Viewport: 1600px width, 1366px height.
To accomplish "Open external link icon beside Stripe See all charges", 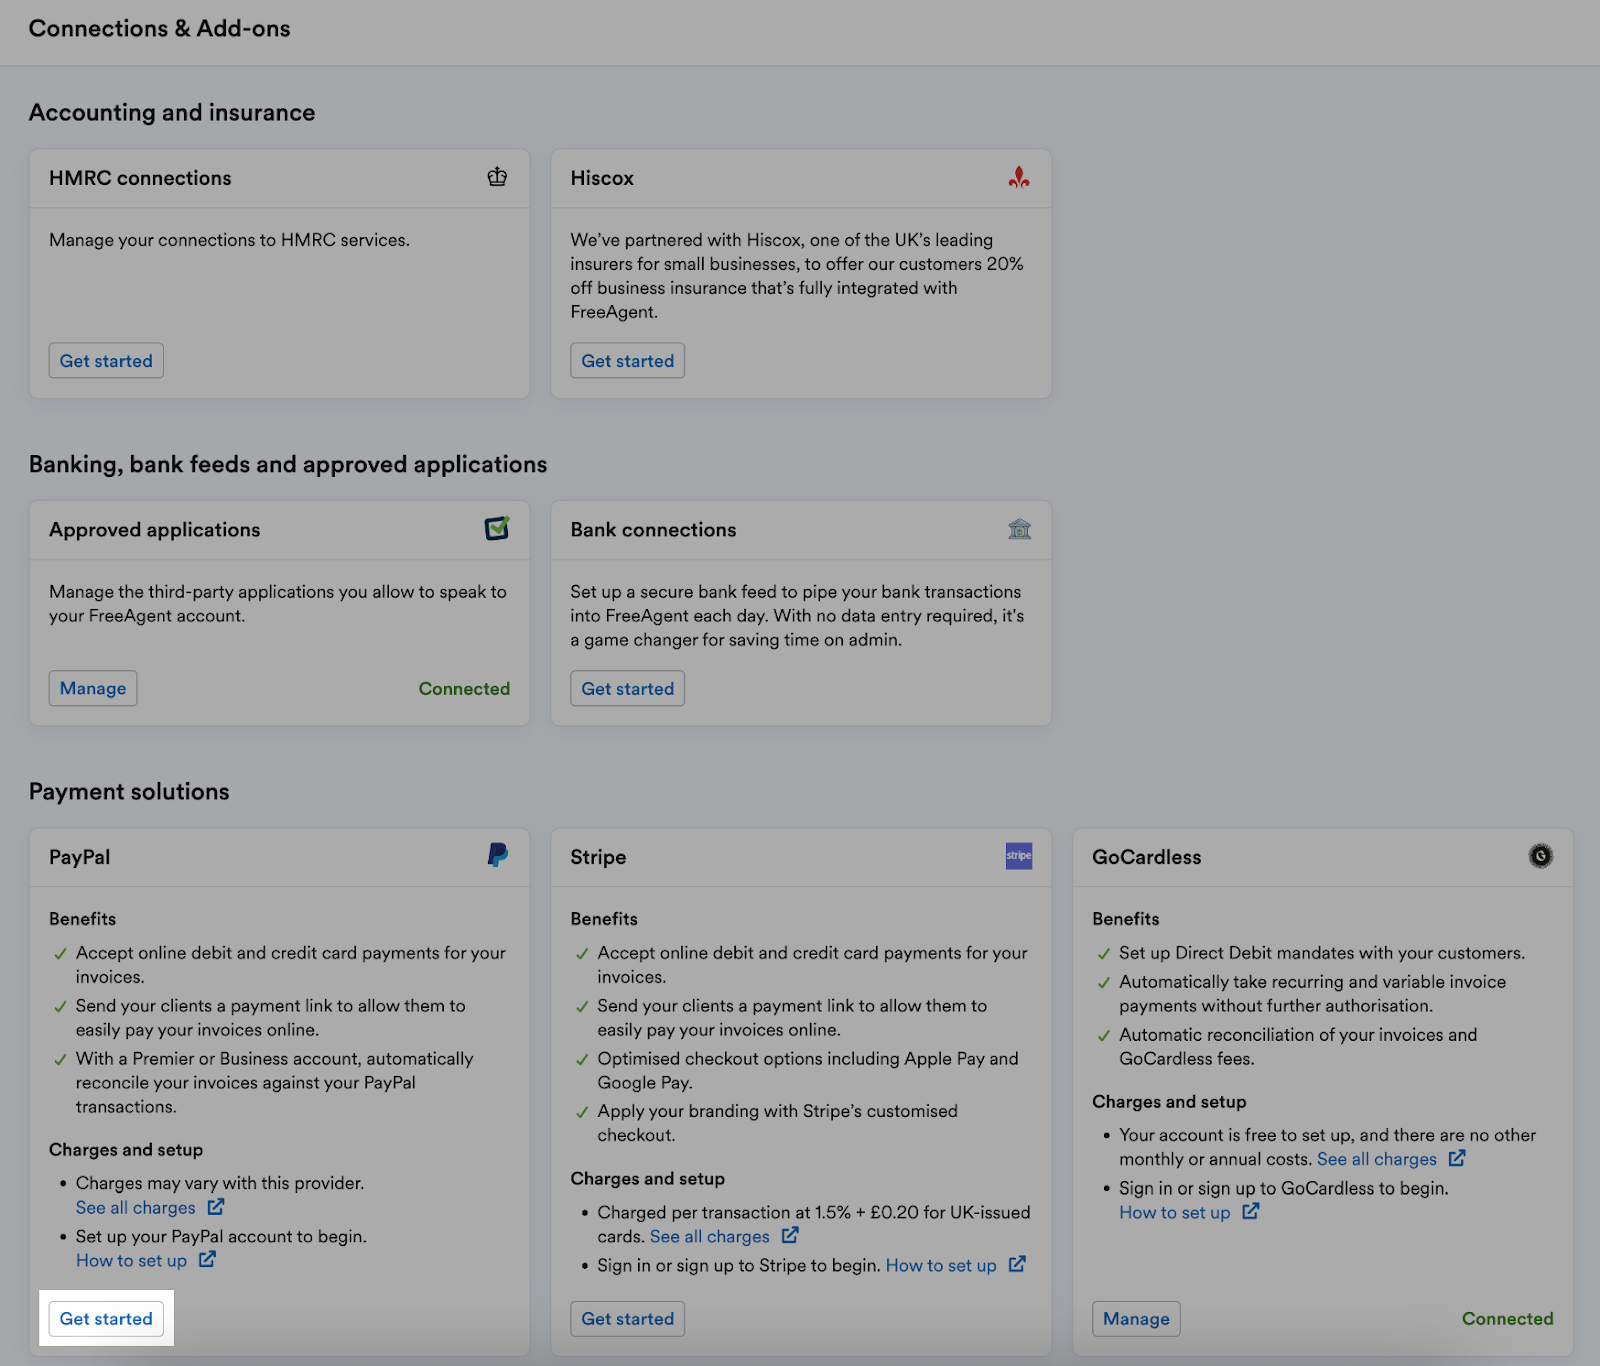I will tap(790, 1236).
